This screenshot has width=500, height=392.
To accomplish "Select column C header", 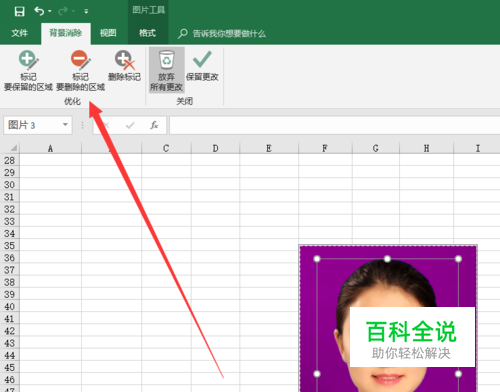I will [166, 148].
